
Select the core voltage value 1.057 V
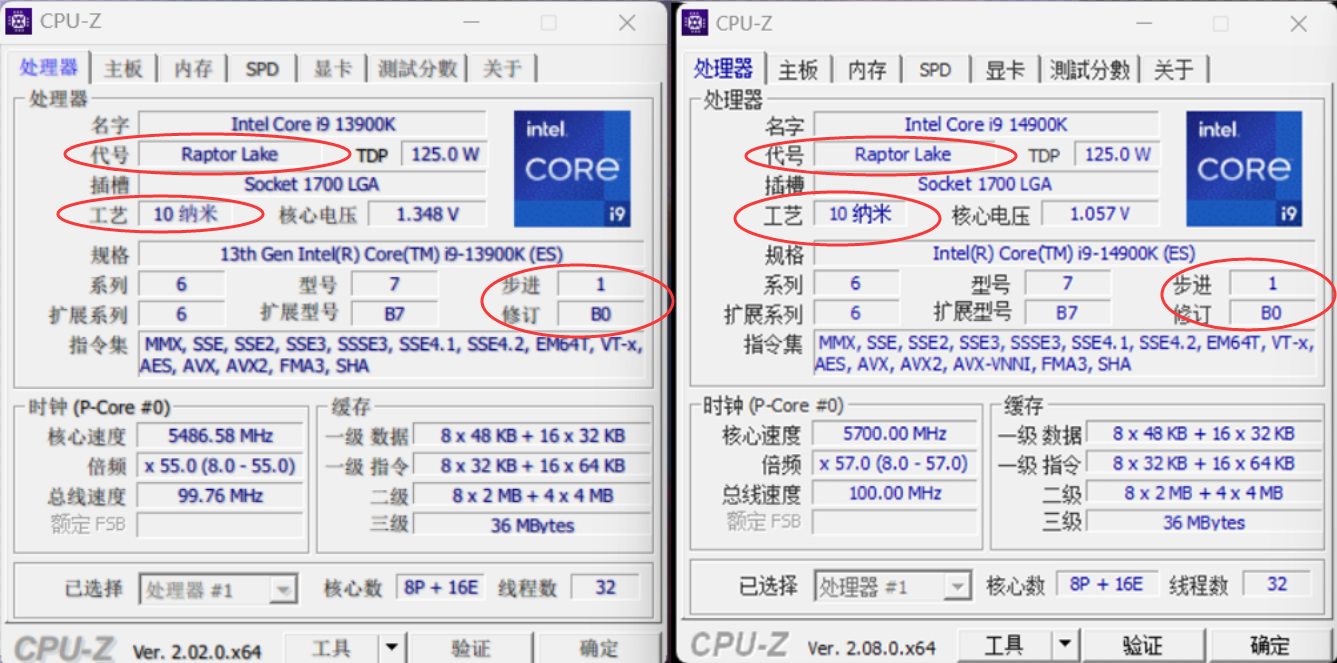pos(1100,214)
